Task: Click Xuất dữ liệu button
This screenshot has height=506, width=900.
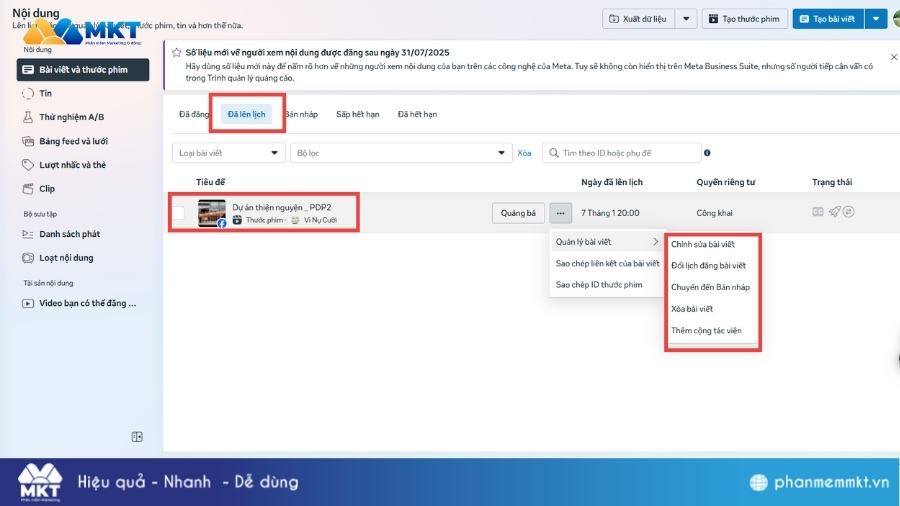Action: click(638, 19)
